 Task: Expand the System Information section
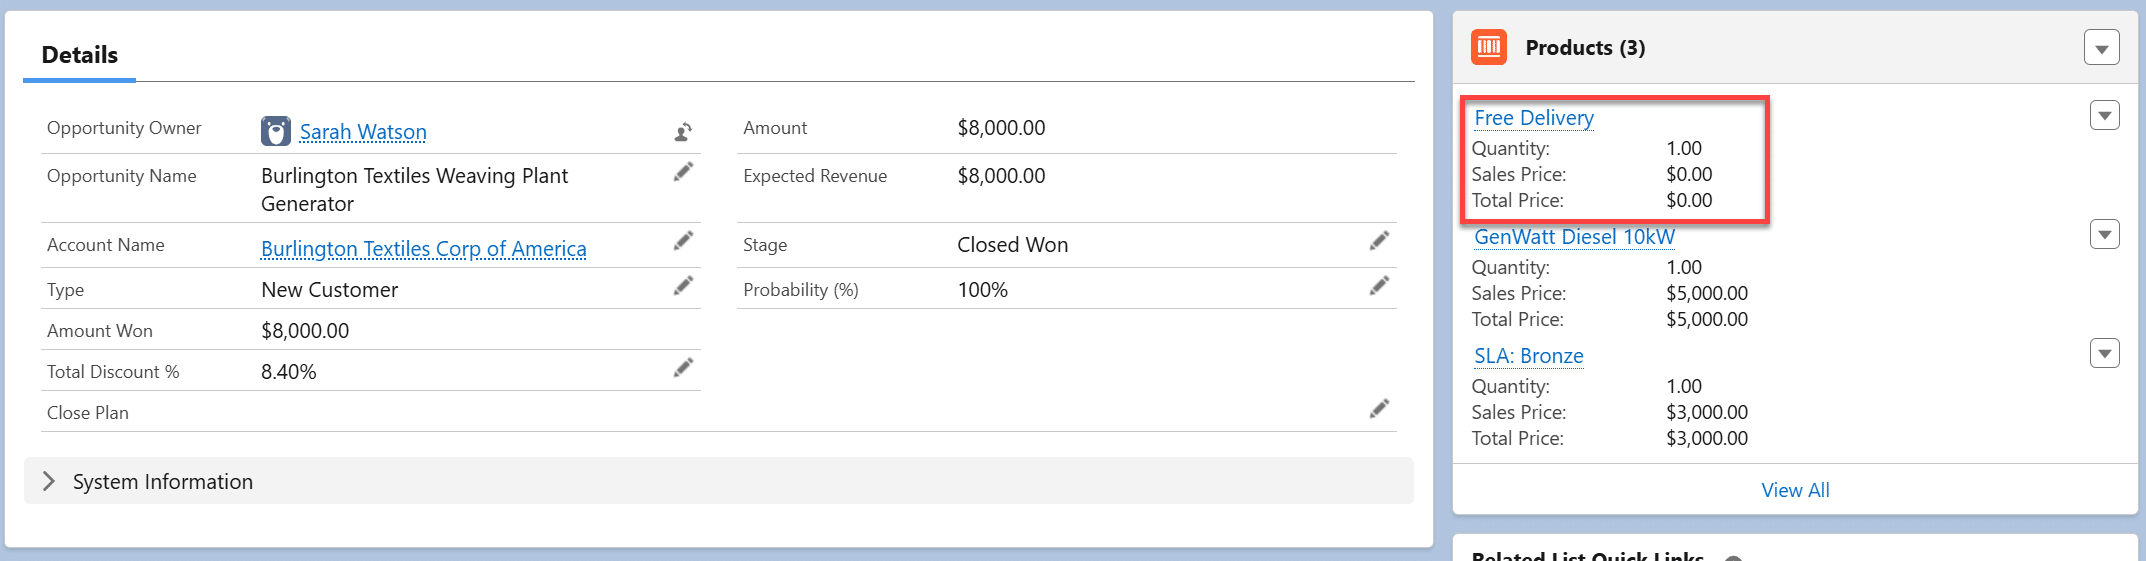point(49,482)
